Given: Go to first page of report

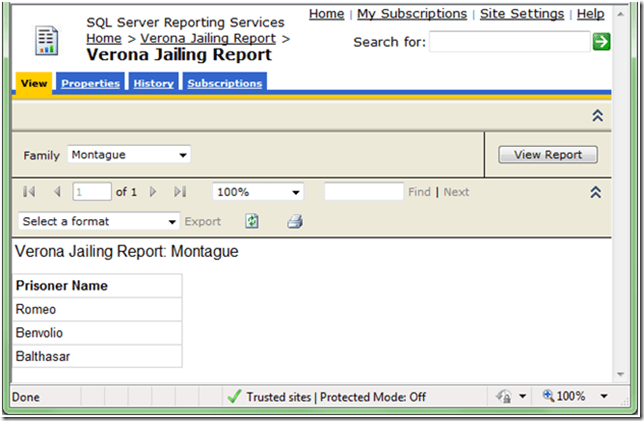Looking at the screenshot, I should pos(29,192).
